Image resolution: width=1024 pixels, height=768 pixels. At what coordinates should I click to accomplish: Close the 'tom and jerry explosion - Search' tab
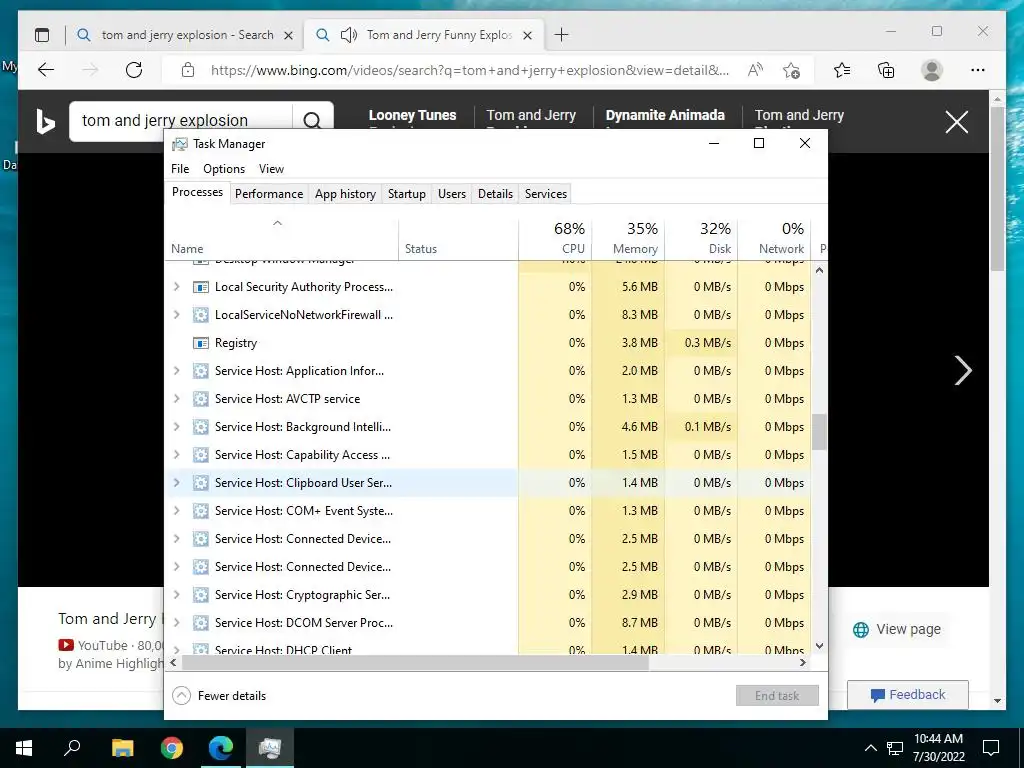[x=288, y=35]
